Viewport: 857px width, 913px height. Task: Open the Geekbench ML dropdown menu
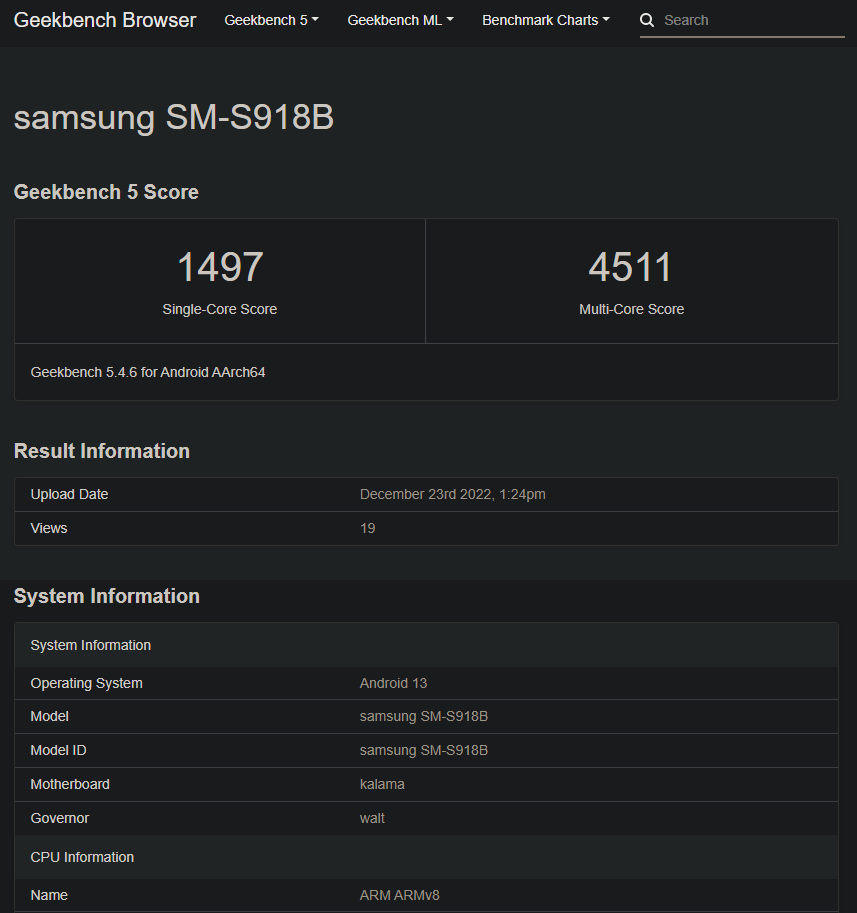400,19
